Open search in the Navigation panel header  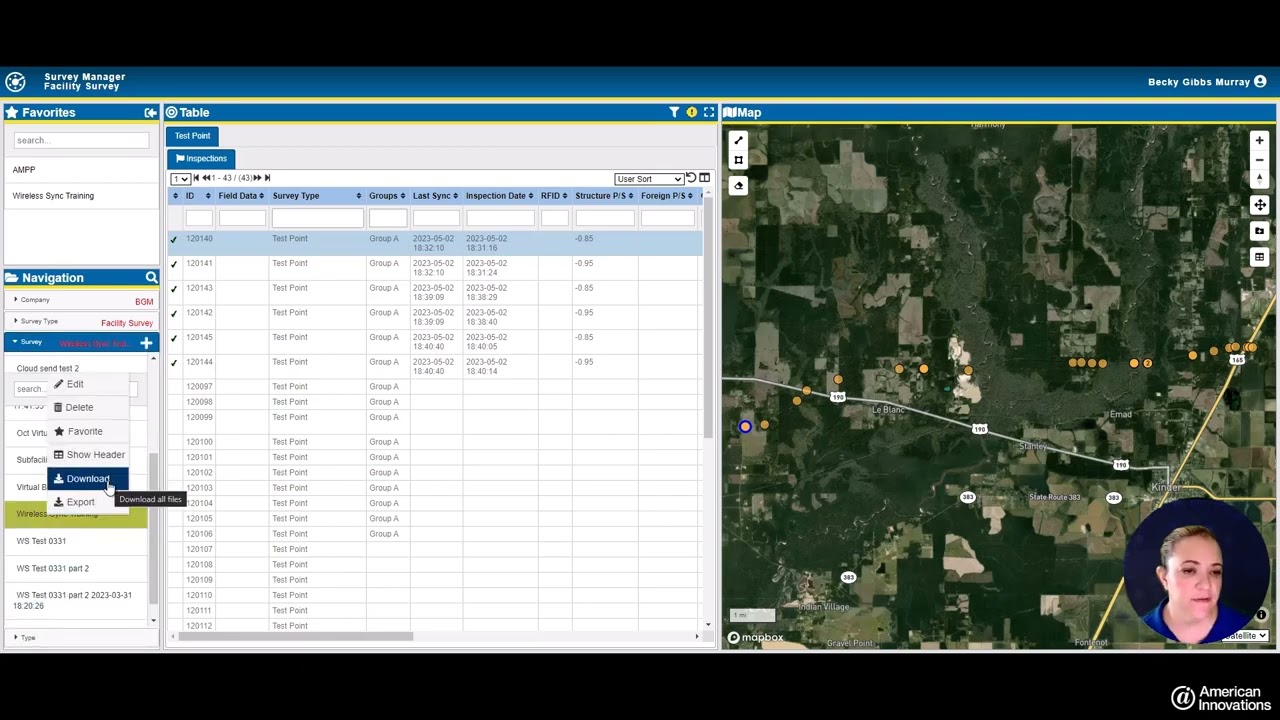pyautogui.click(x=151, y=278)
